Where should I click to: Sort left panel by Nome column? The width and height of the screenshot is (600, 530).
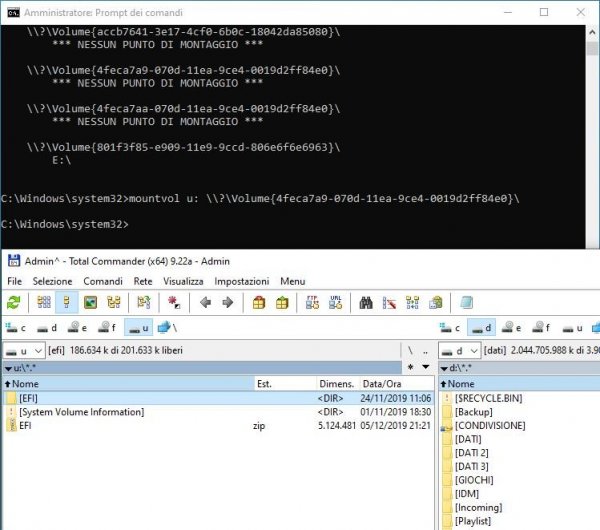129,384
